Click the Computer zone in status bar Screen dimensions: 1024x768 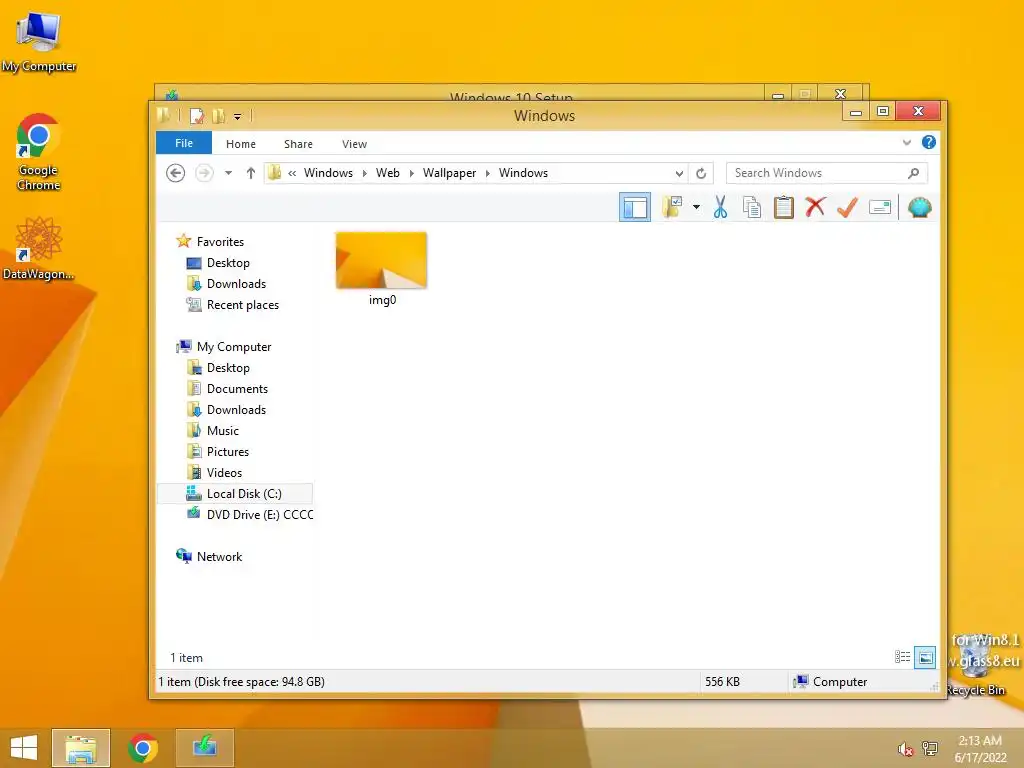[x=830, y=682]
